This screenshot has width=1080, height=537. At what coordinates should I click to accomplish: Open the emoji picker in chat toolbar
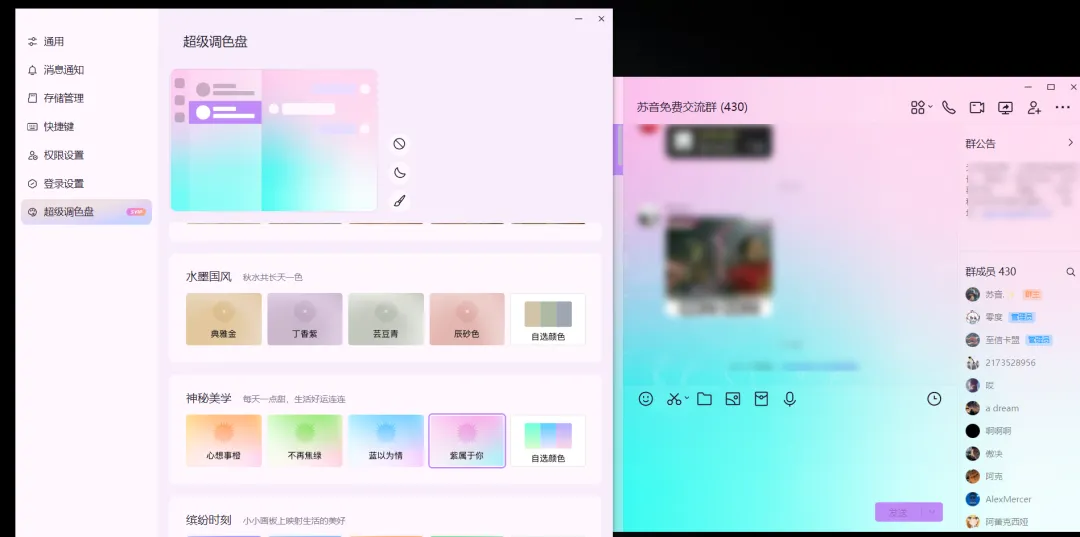point(646,399)
